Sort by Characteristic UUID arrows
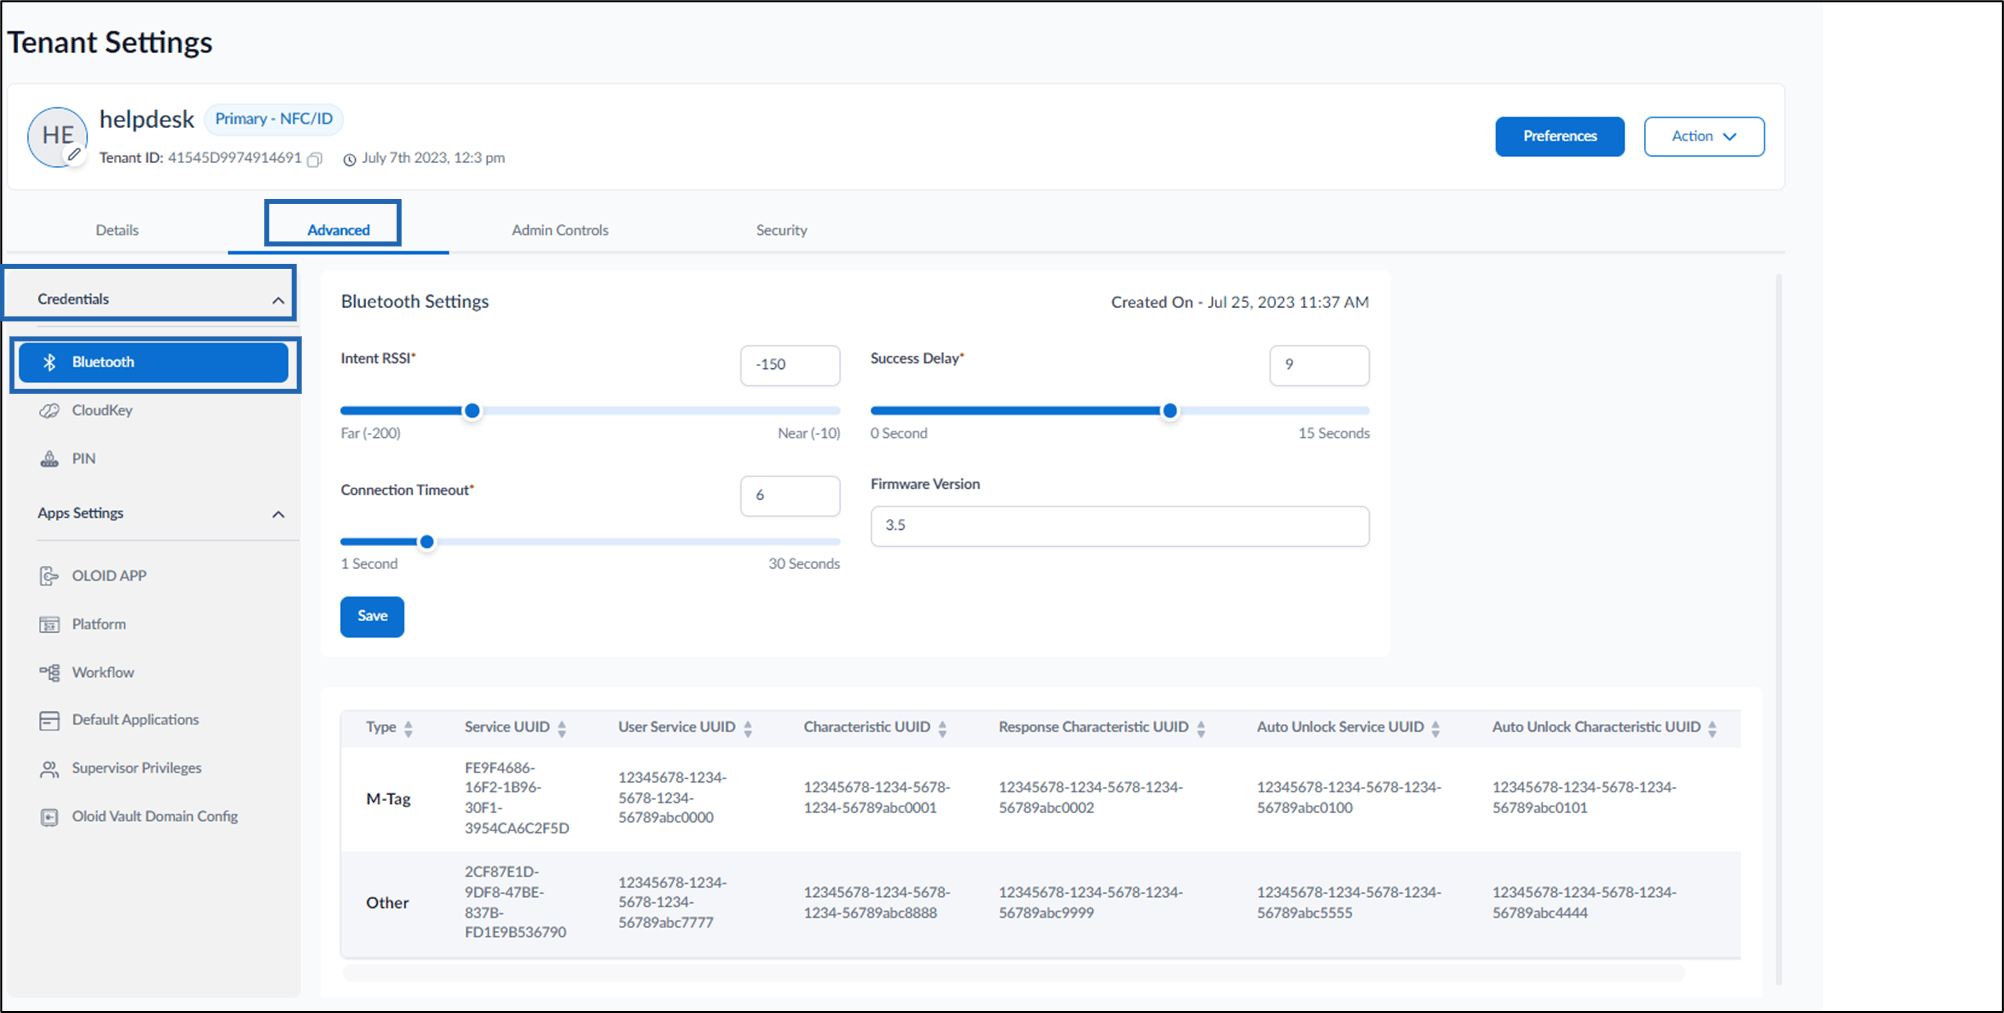Viewport: 2004px width, 1013px height. point(942,729)
